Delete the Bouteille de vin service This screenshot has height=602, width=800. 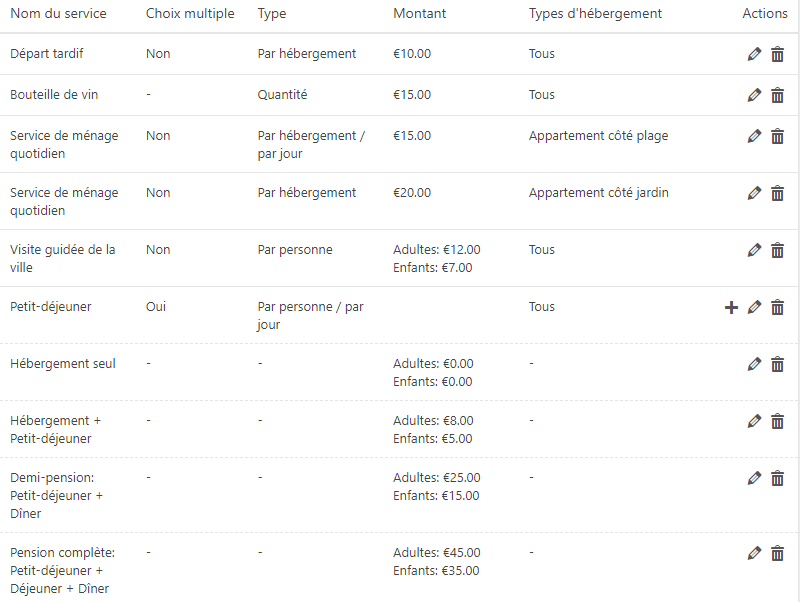[x=777, y=95]
